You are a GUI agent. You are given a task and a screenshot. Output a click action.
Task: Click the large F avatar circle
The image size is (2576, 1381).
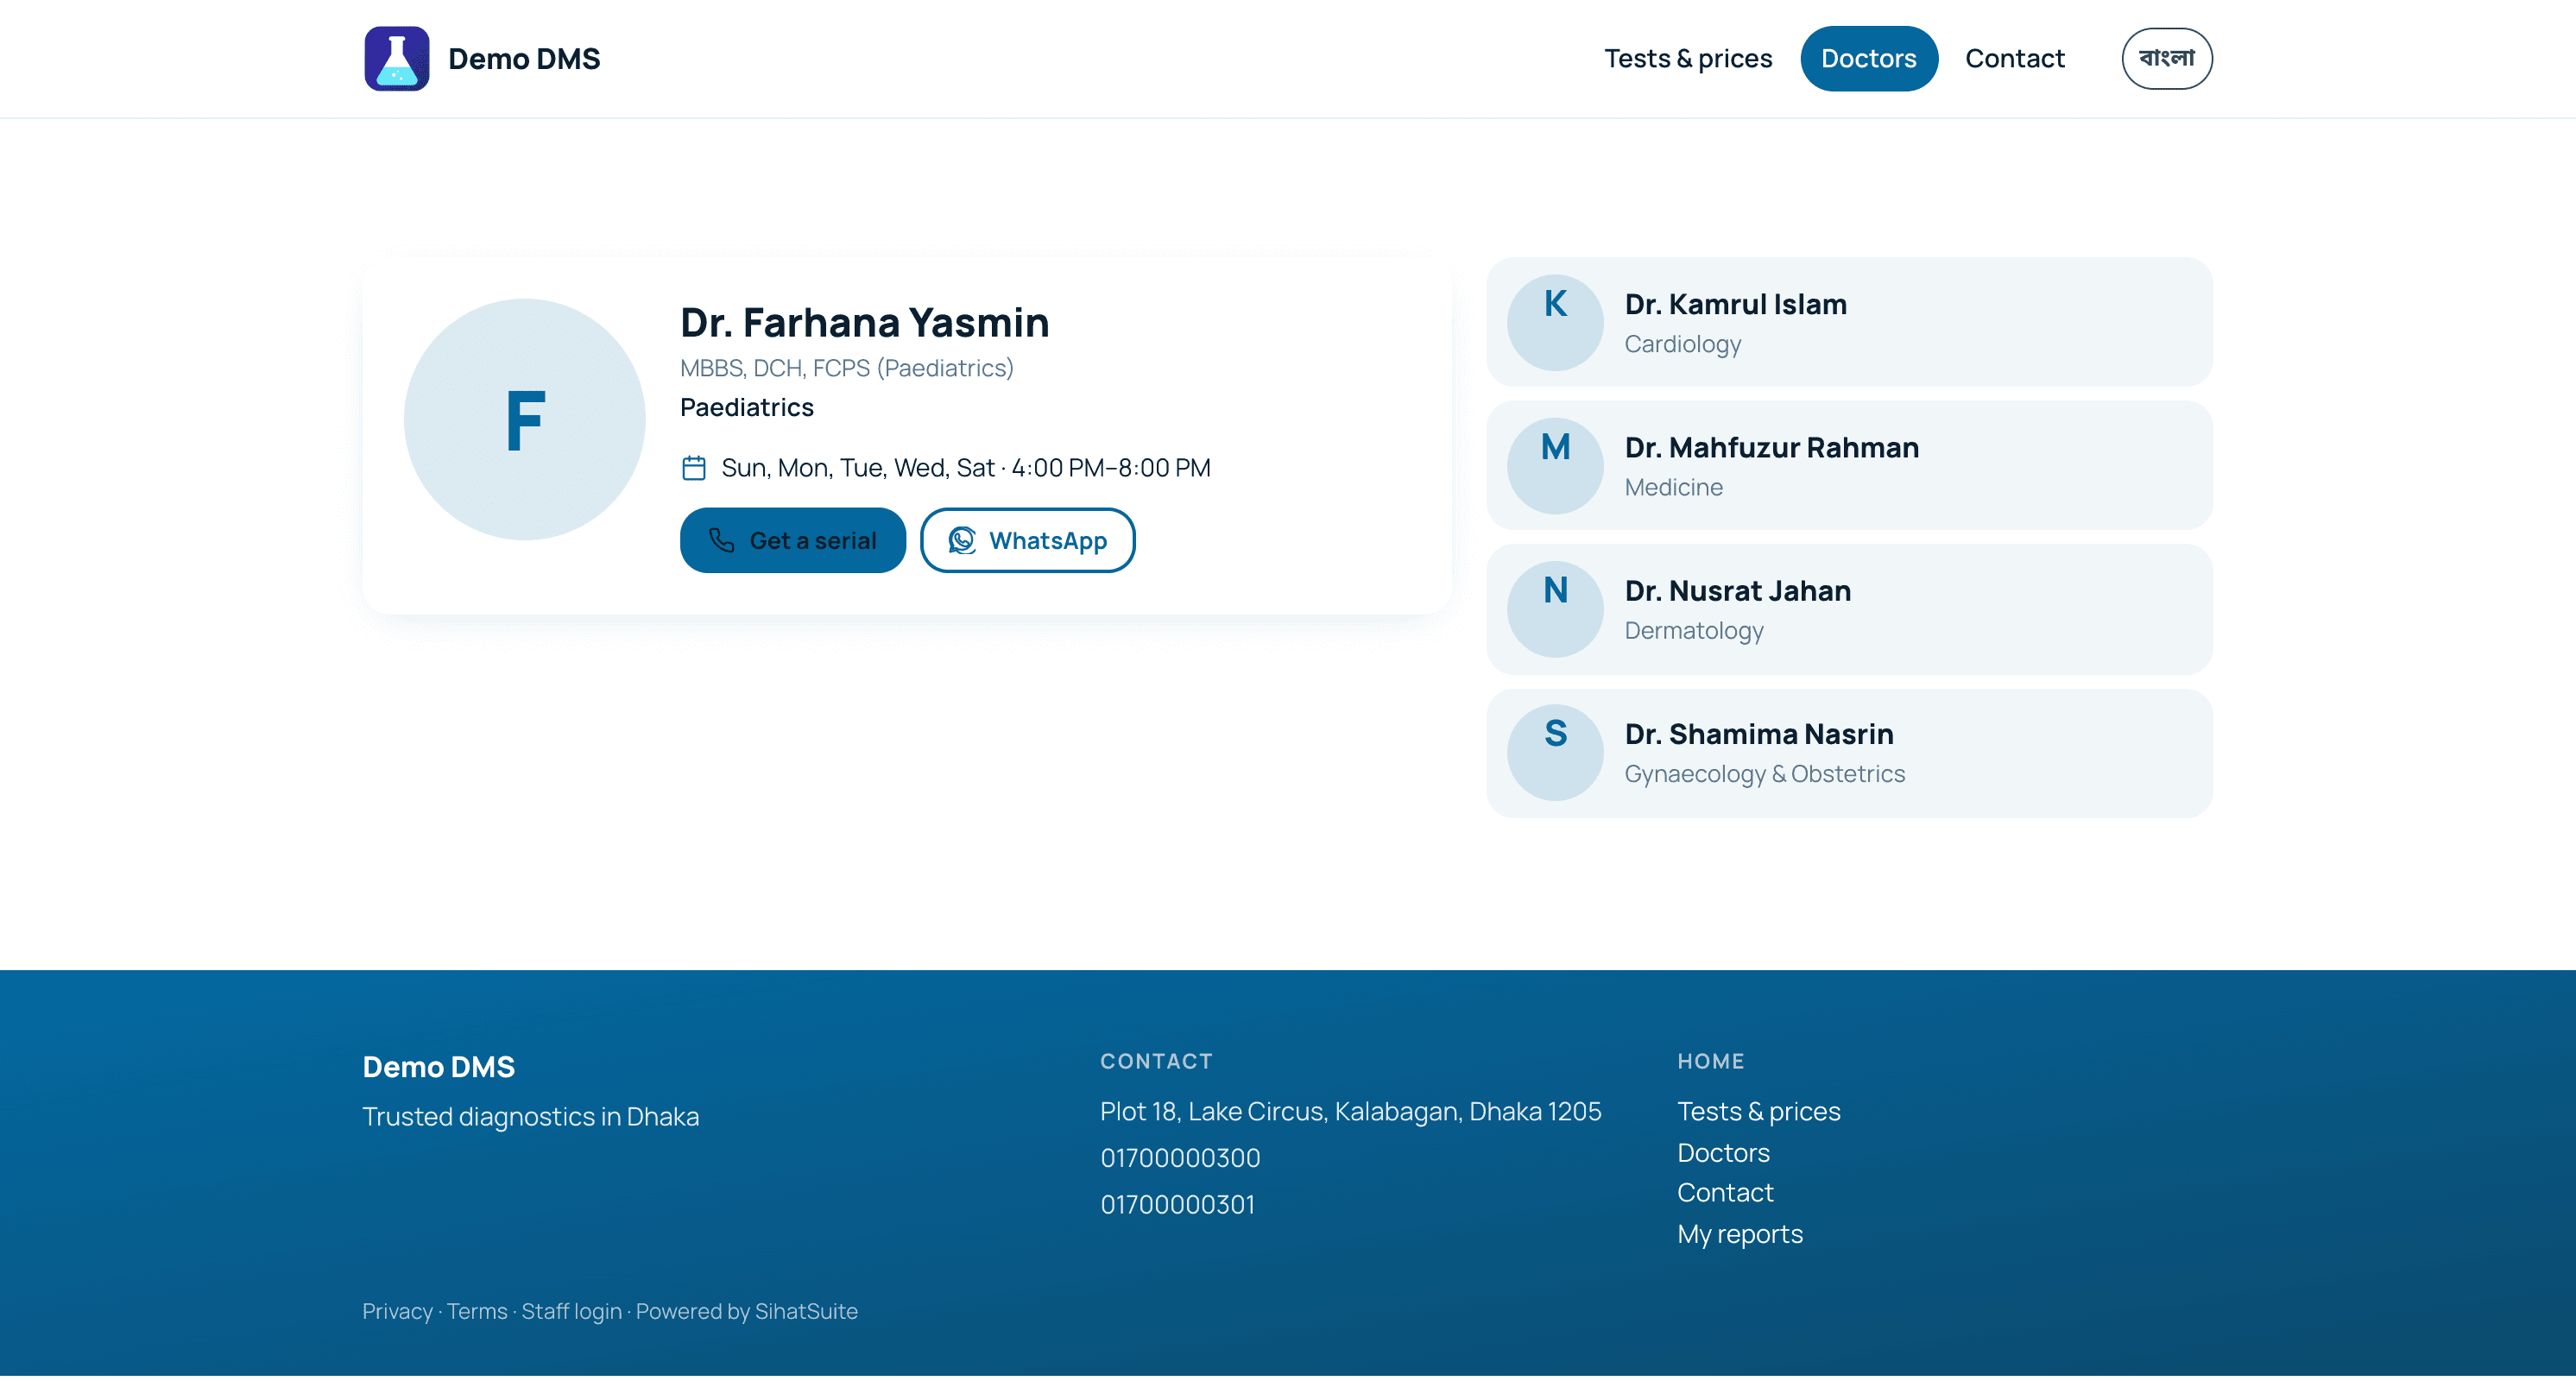pos(524,420)
